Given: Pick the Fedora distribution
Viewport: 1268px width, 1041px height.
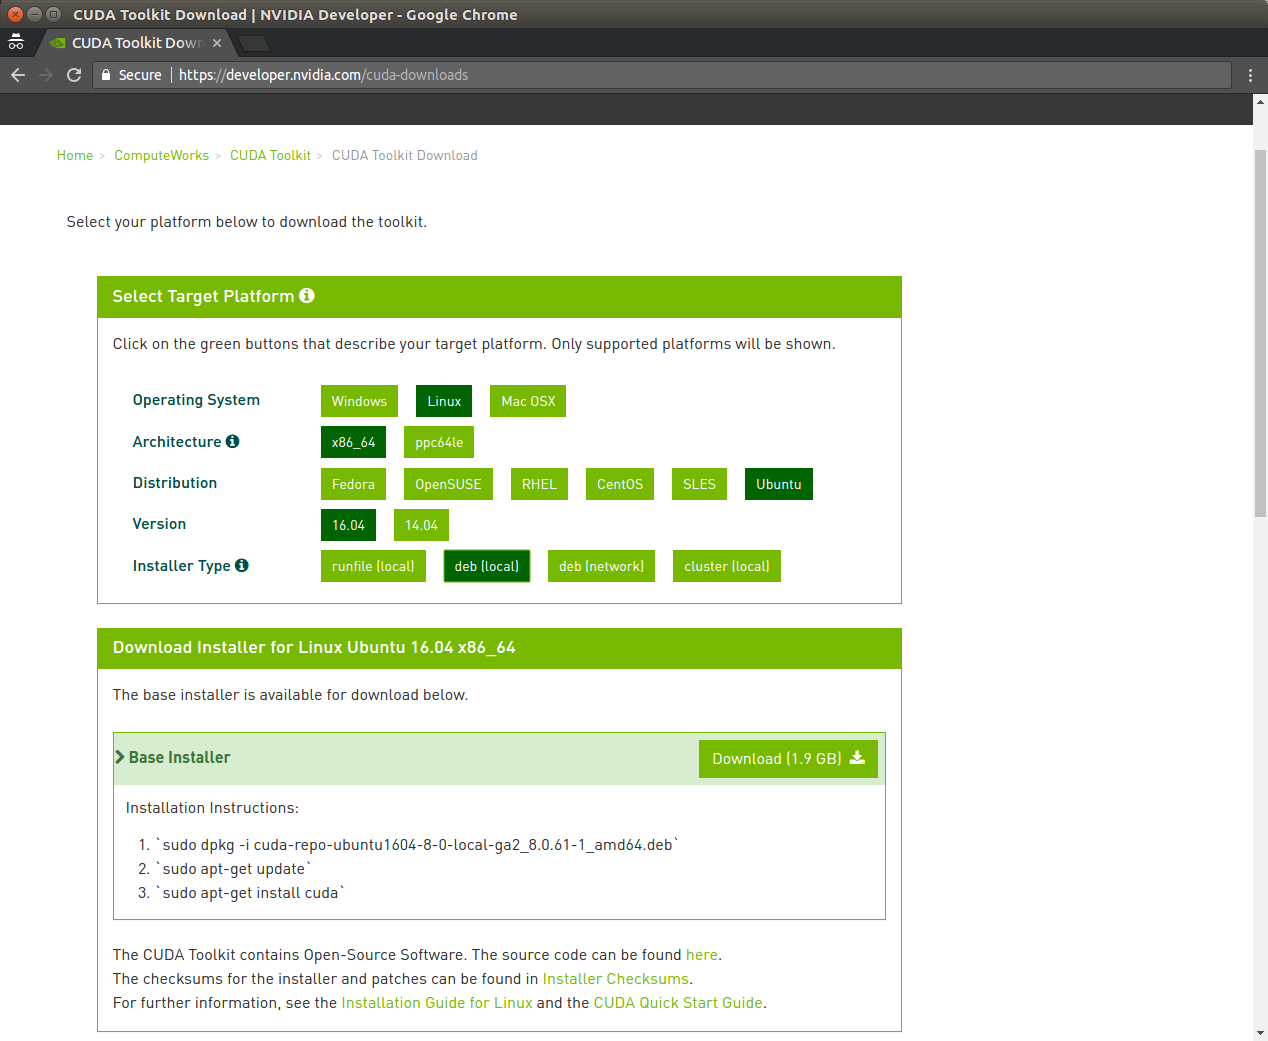Looking at the screenshot, I should 353,484.
